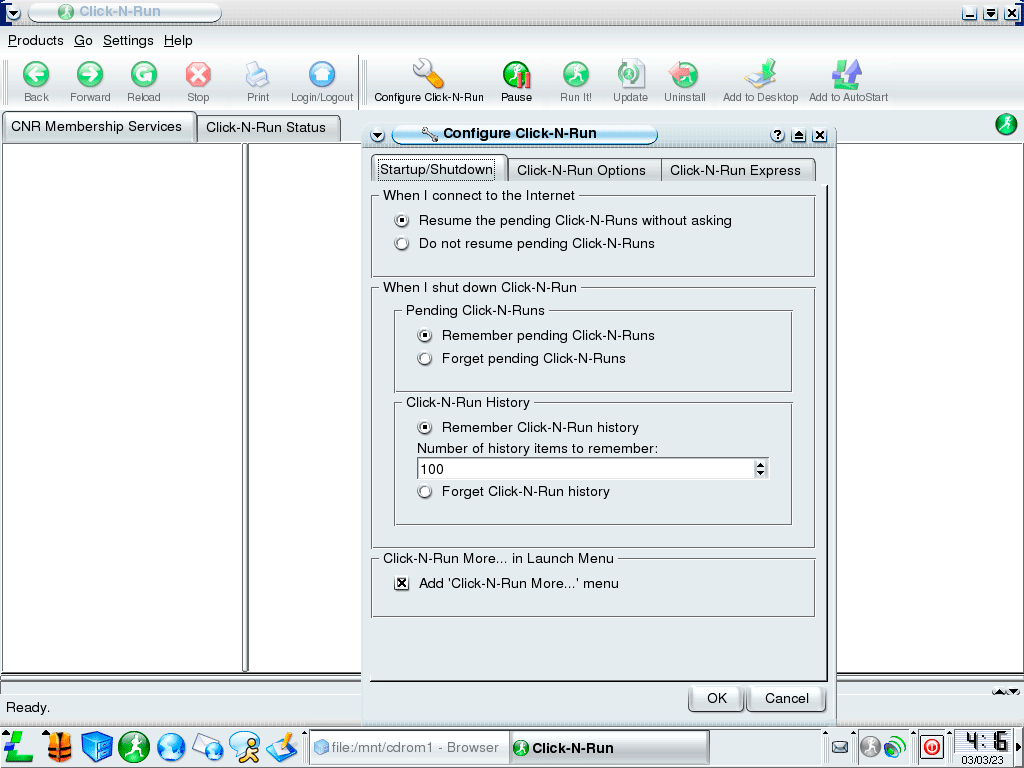Screen dimensions: 1024x768
Task: Click Cancel in Configure dialog
Action: [786, 699]
